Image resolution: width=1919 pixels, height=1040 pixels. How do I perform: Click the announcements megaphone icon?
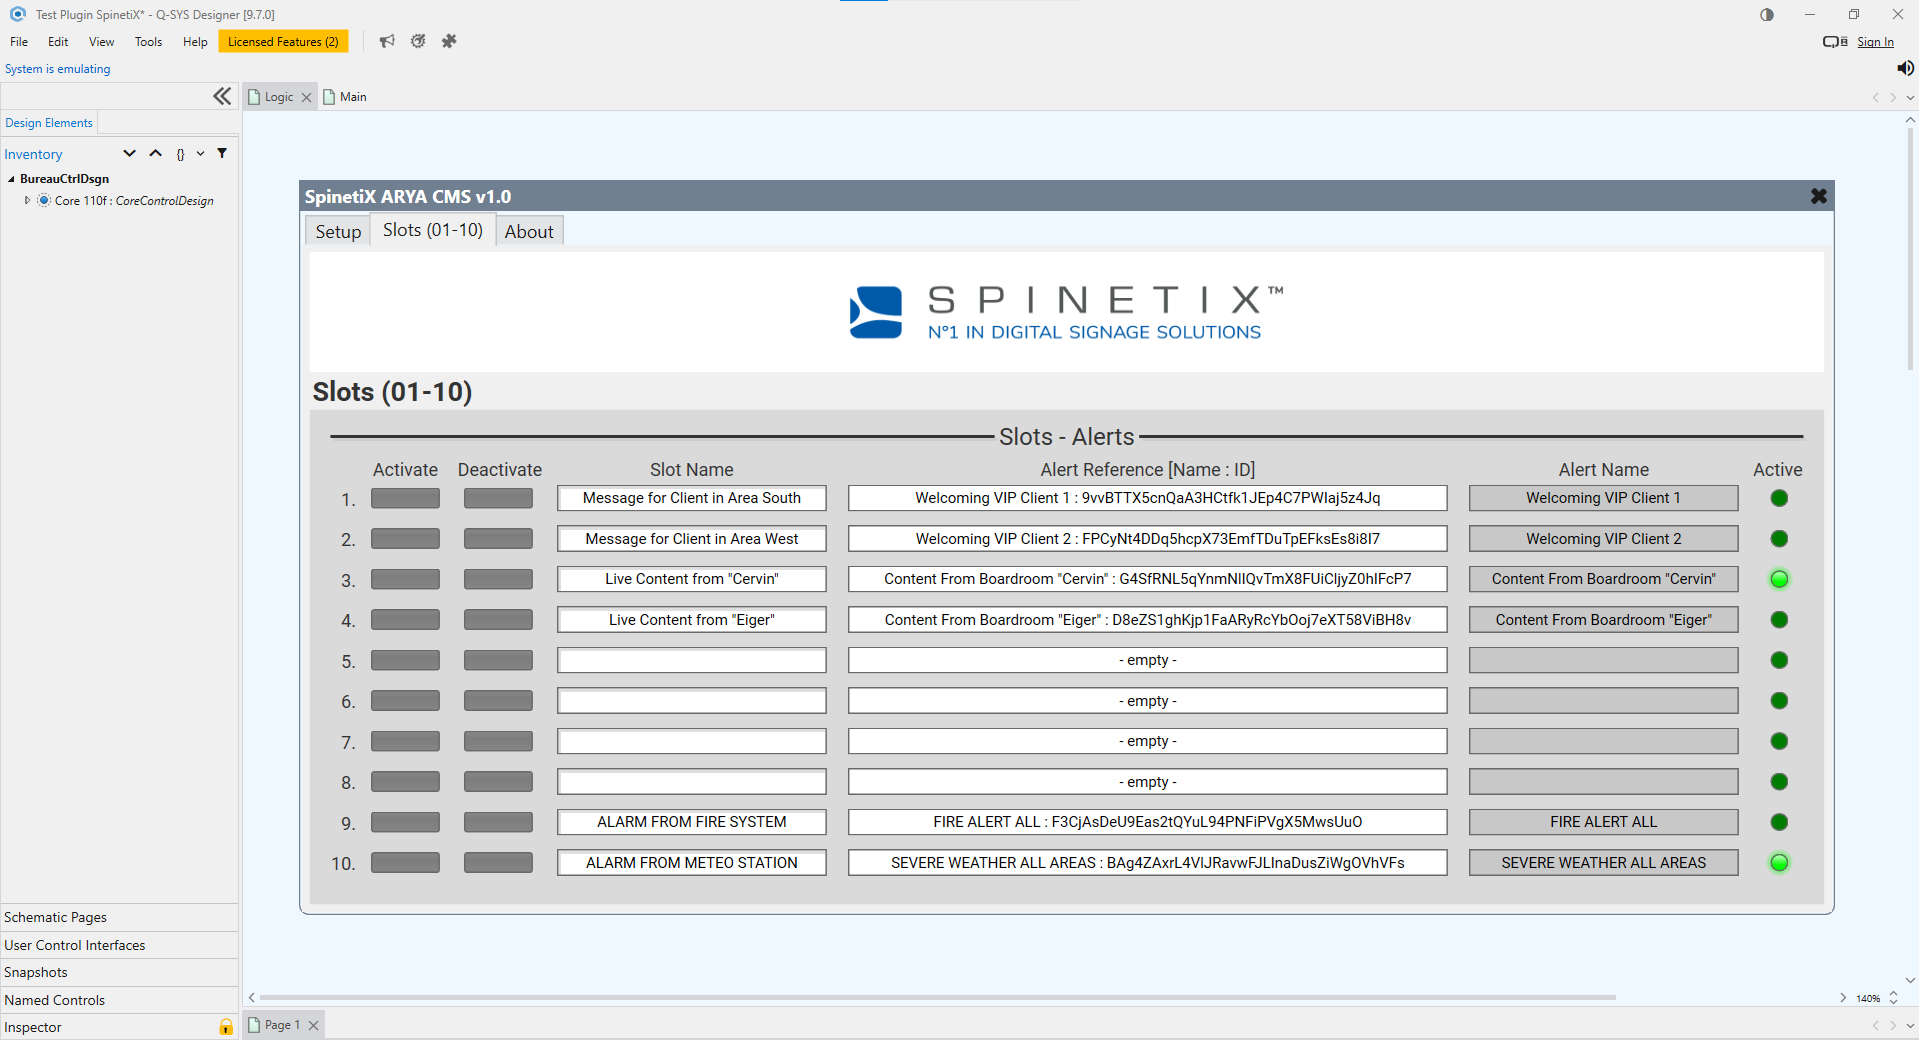387,41
